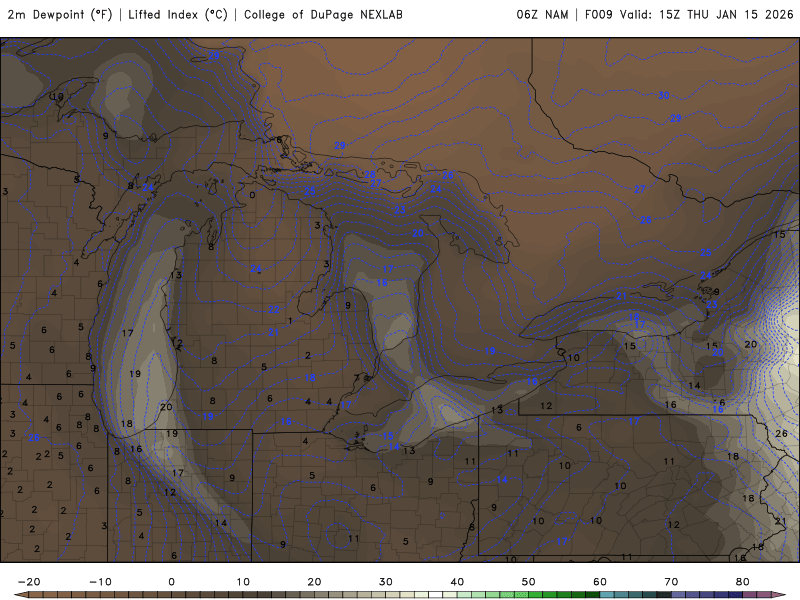Click the left arrow end of the color scale
This screenshot has height=600, width=800.
pos(20,595)
